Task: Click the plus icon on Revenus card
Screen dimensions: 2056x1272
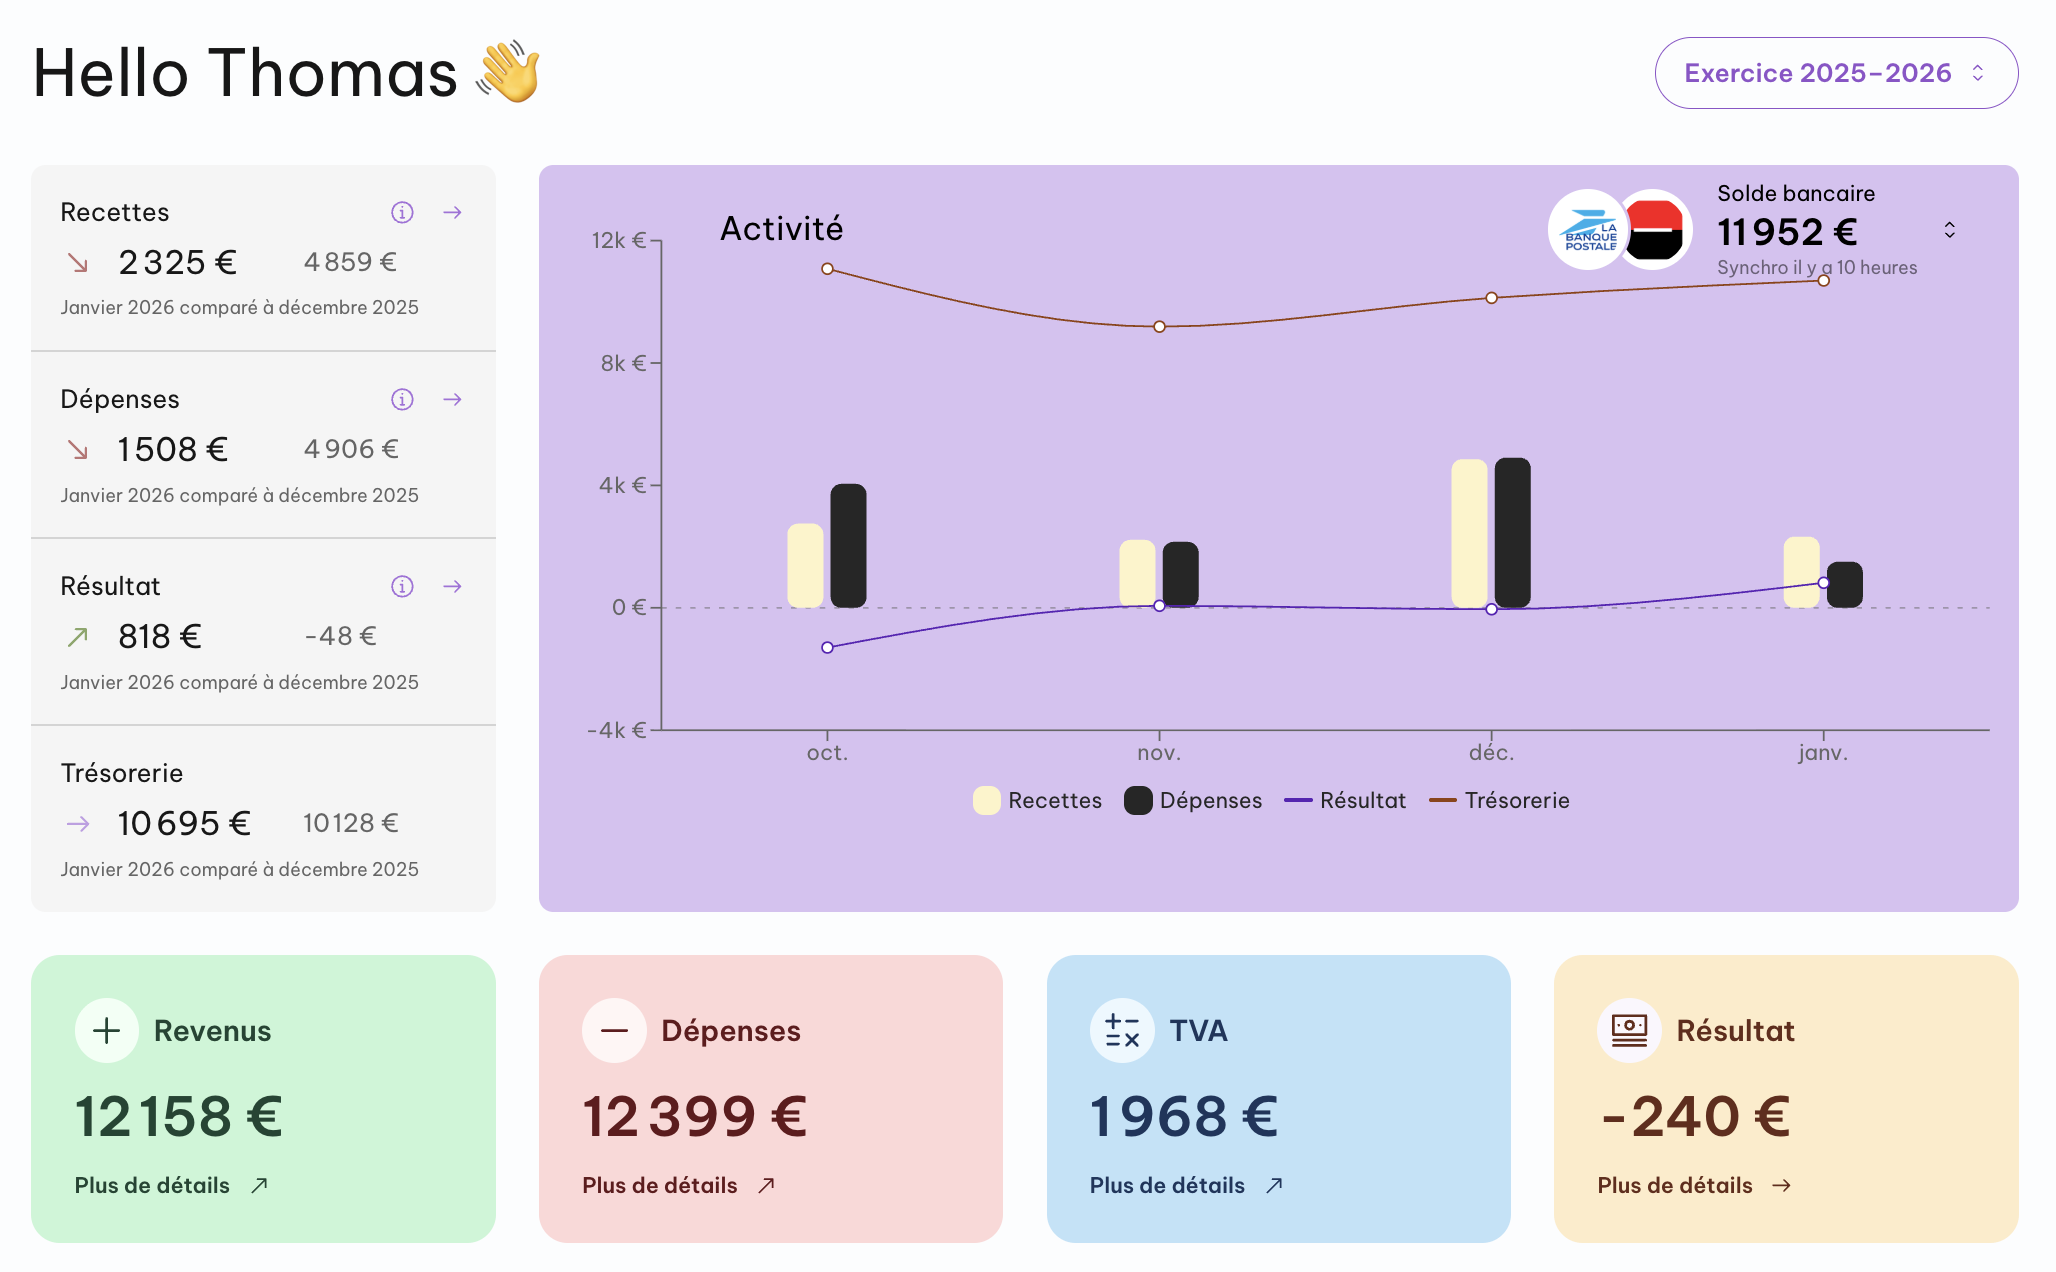Action: tap(107, 1030)
